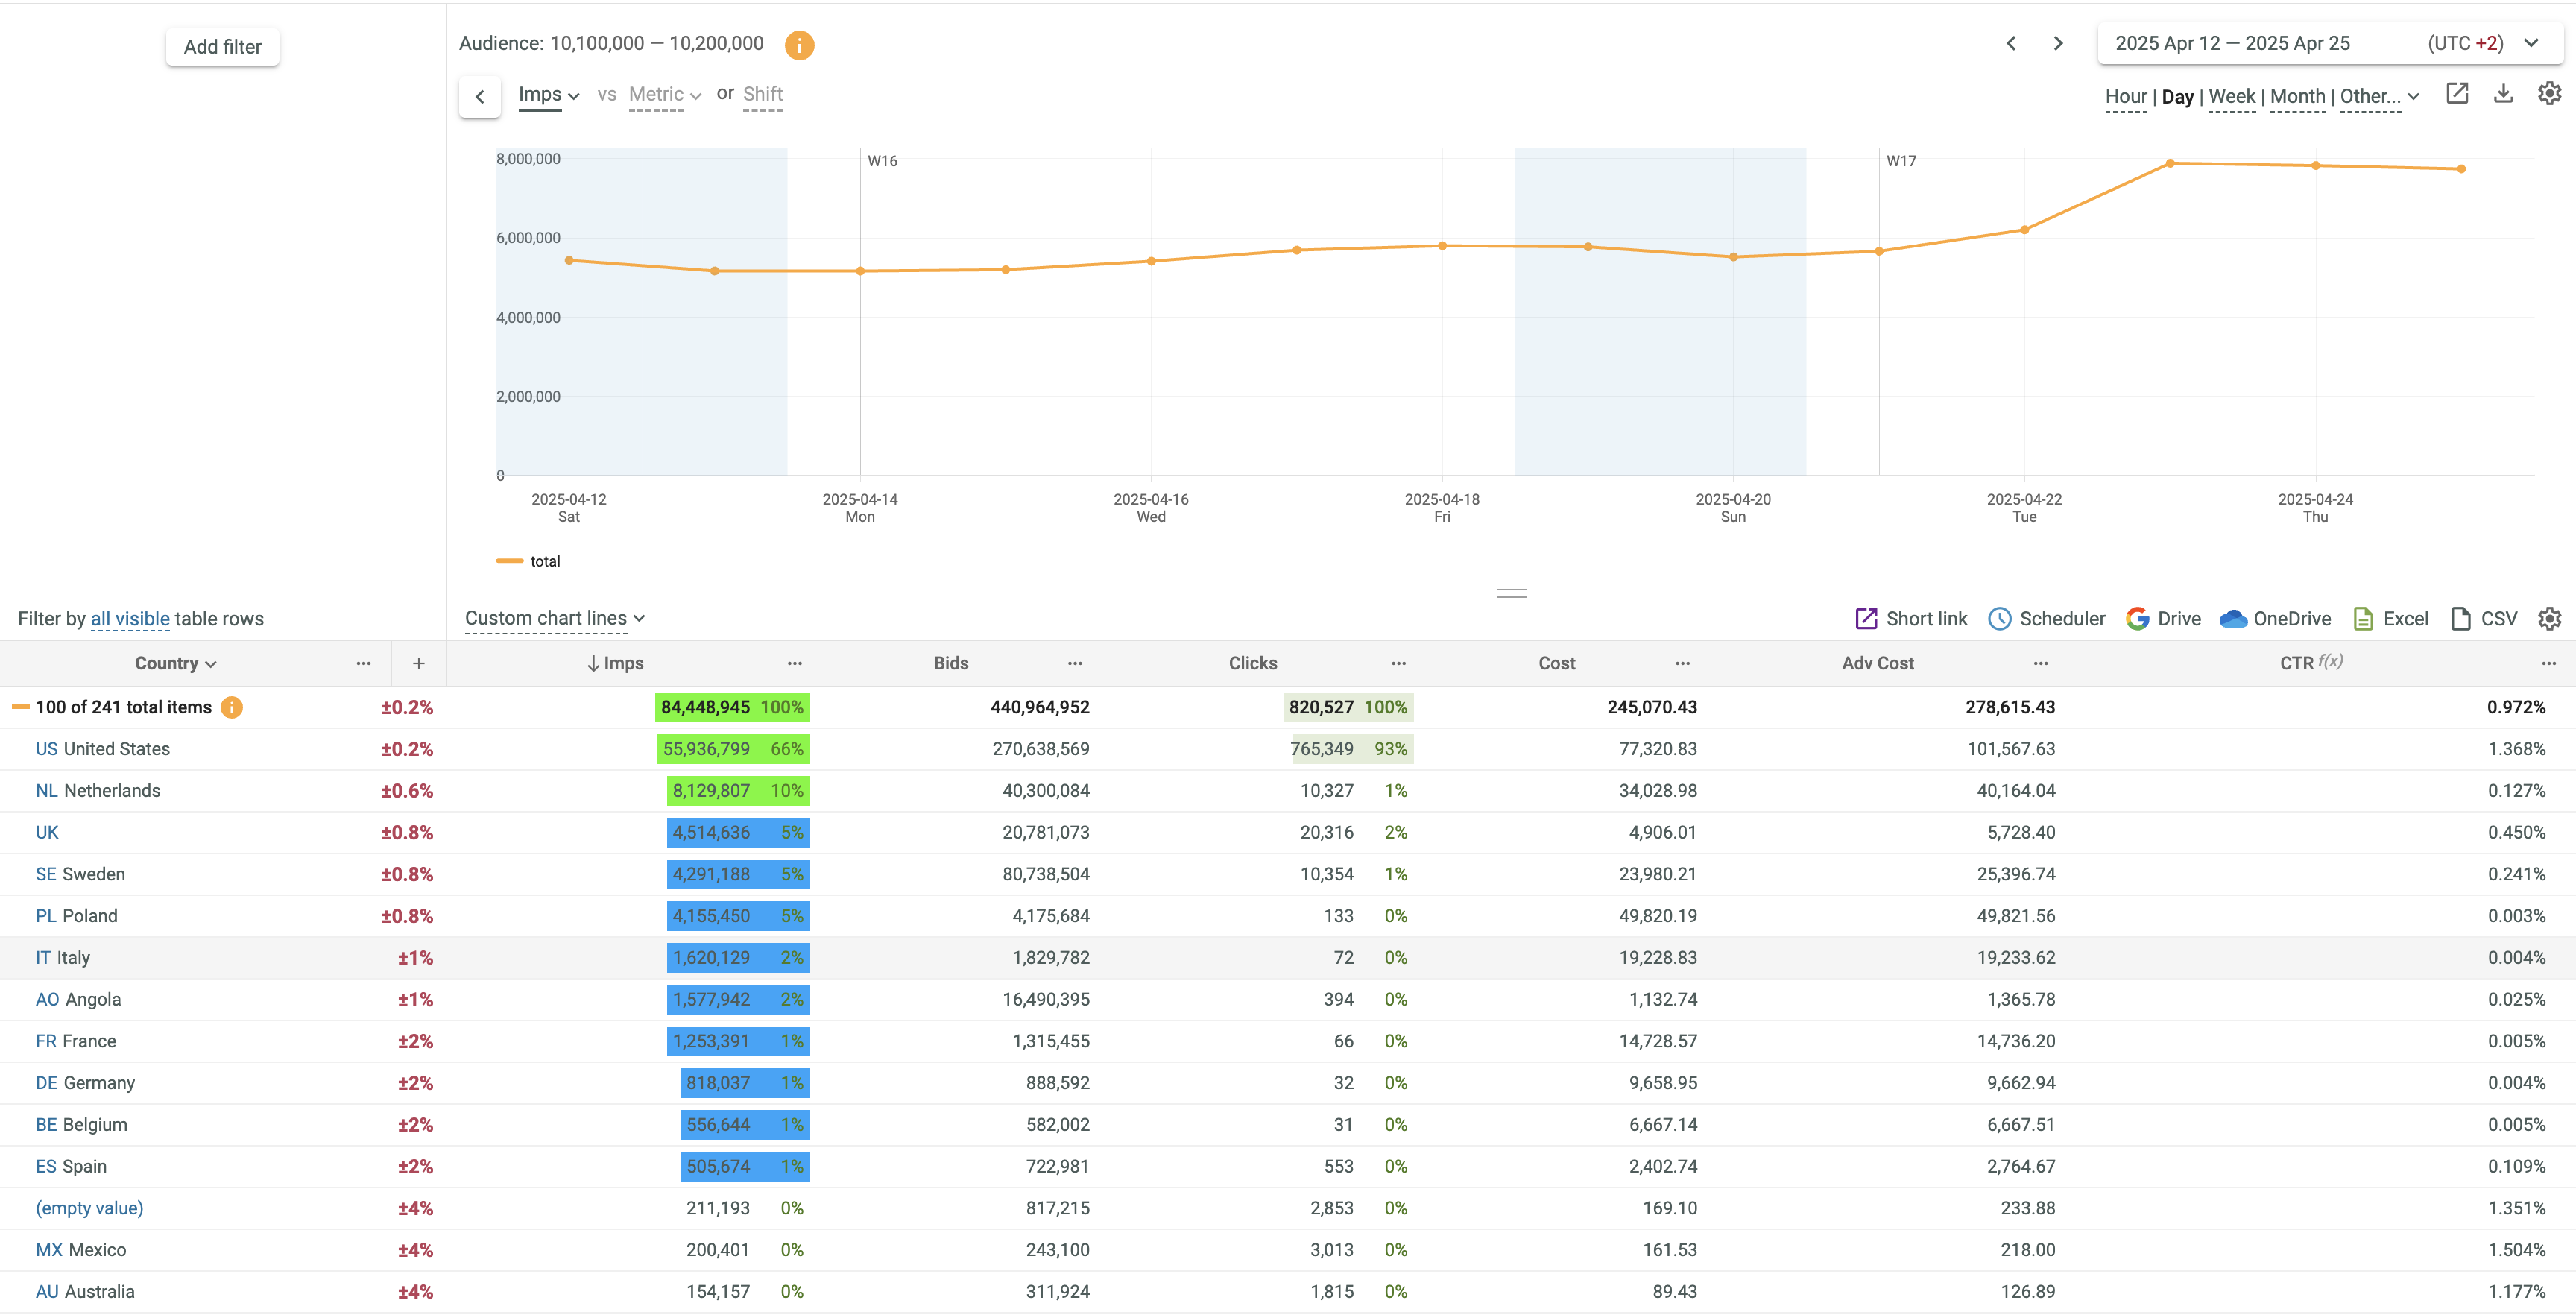This screenshot has width=2576, height=1315.
Task: Sort table by the Cost column
Action: 1556,664
